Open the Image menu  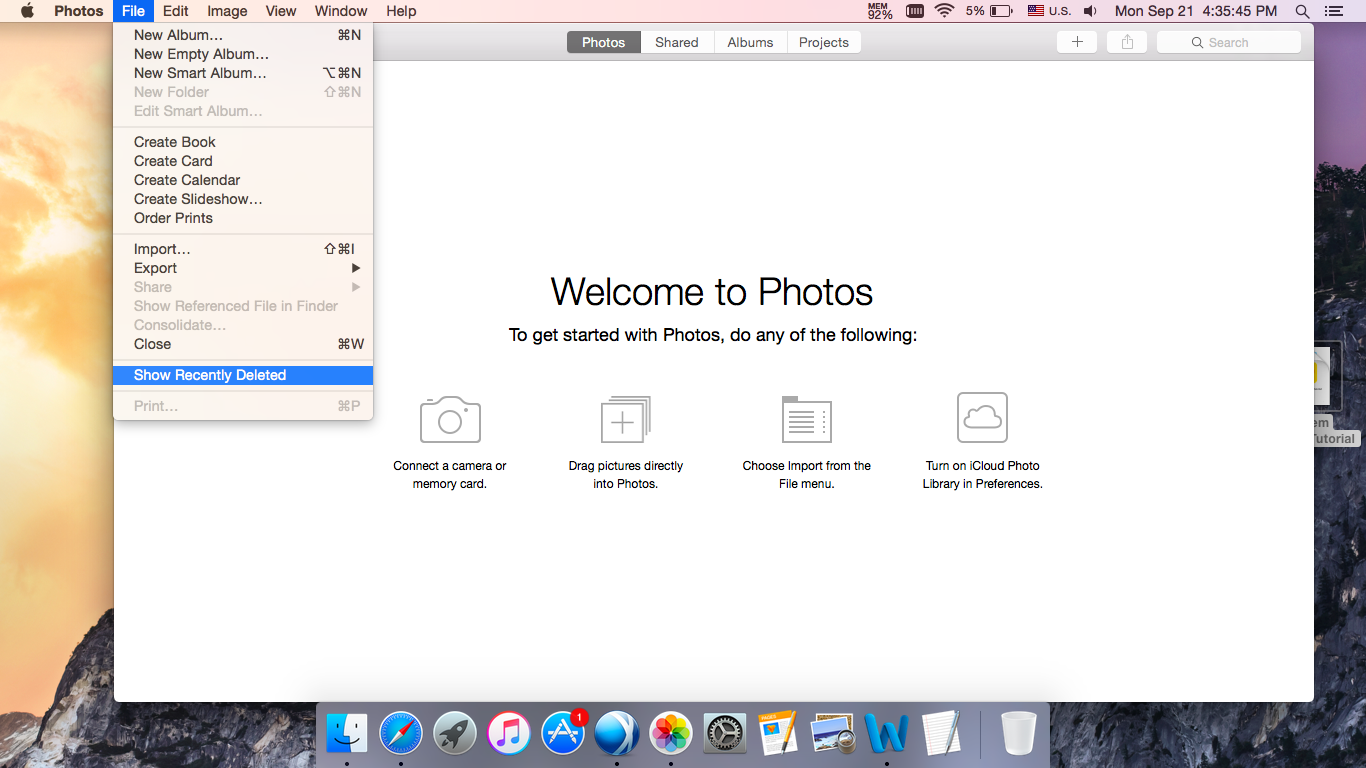click(227, 11)
